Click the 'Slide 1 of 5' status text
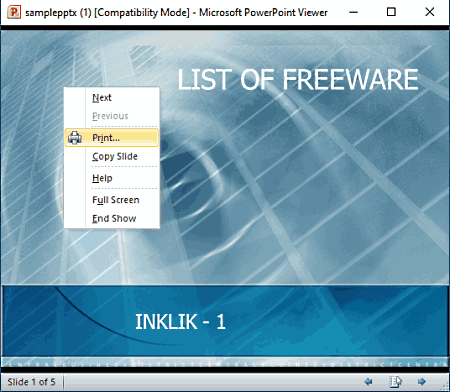This screenshot has height=392, width=450. point(31,382)
